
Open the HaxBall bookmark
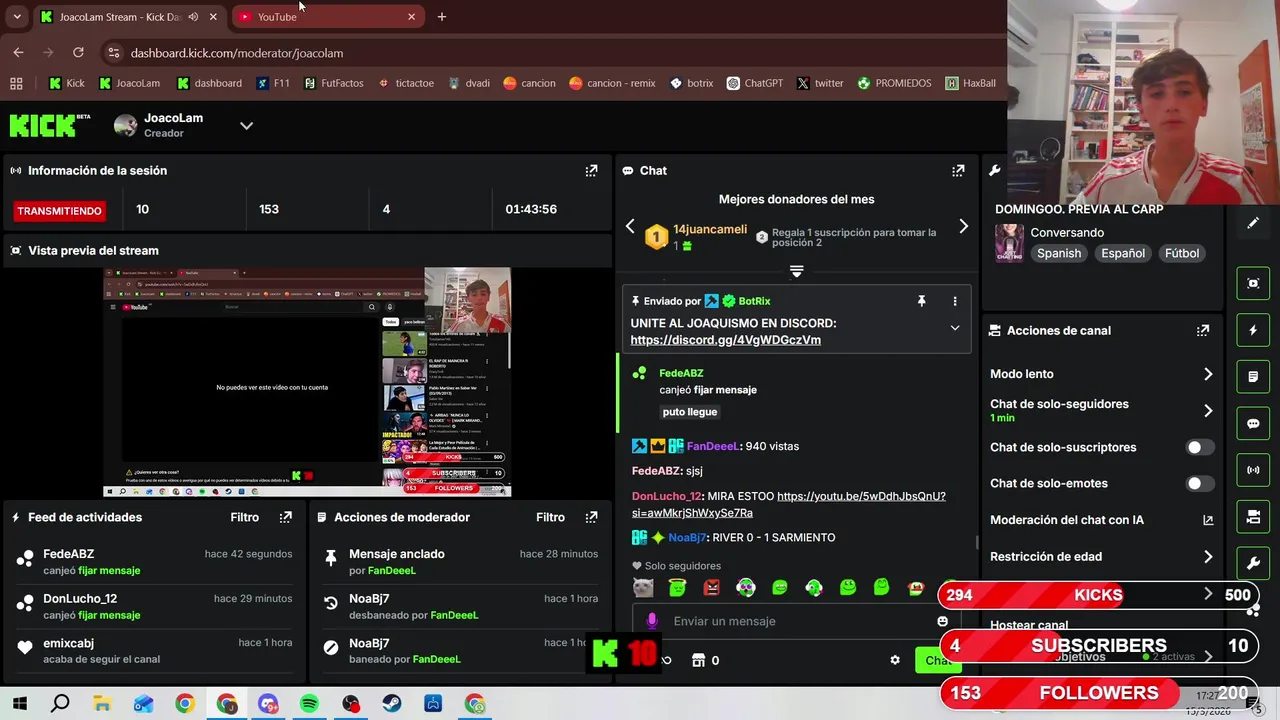(x=970, y=83)
